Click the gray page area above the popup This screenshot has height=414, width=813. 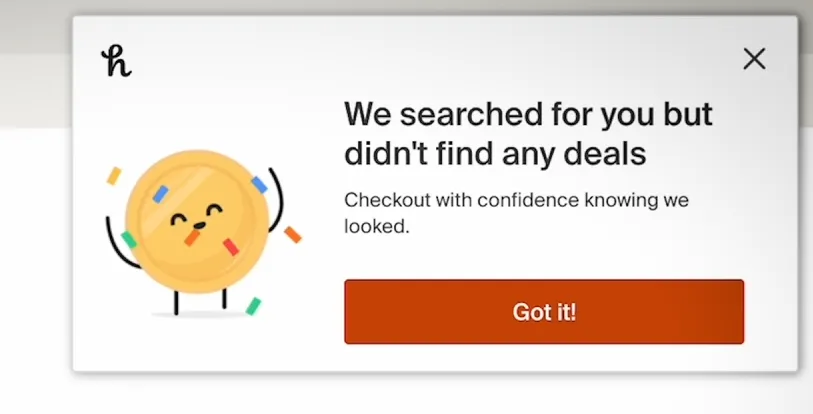pos(400,6)
